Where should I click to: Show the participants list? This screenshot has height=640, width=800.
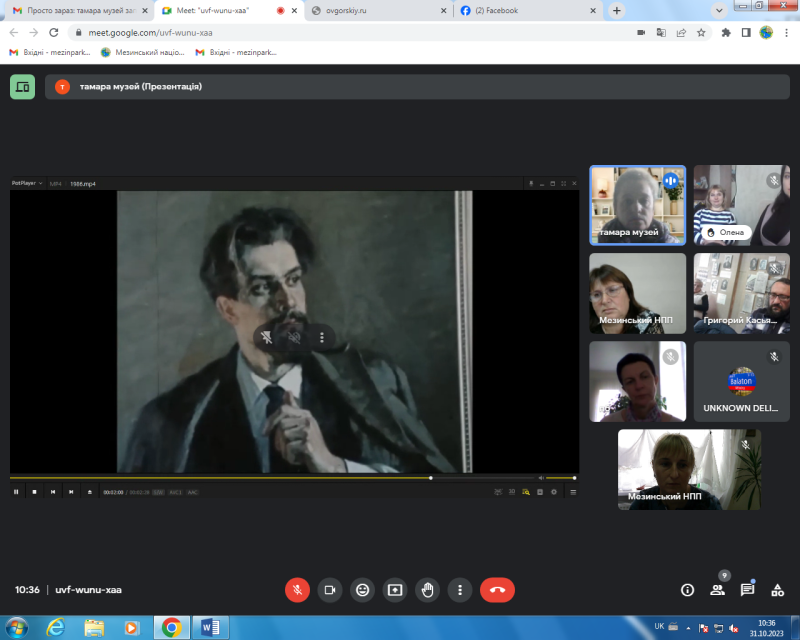coord(717,590)
